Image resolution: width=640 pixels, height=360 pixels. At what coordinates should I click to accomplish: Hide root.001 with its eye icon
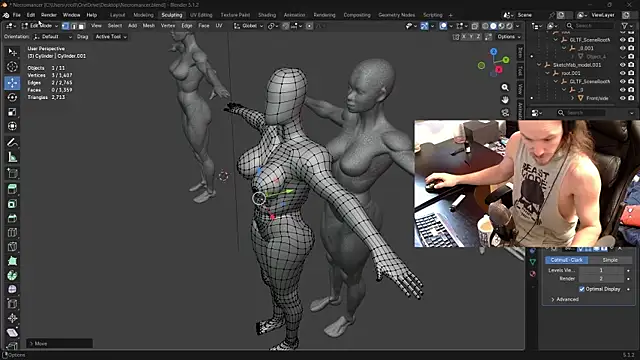coord(622,73)
